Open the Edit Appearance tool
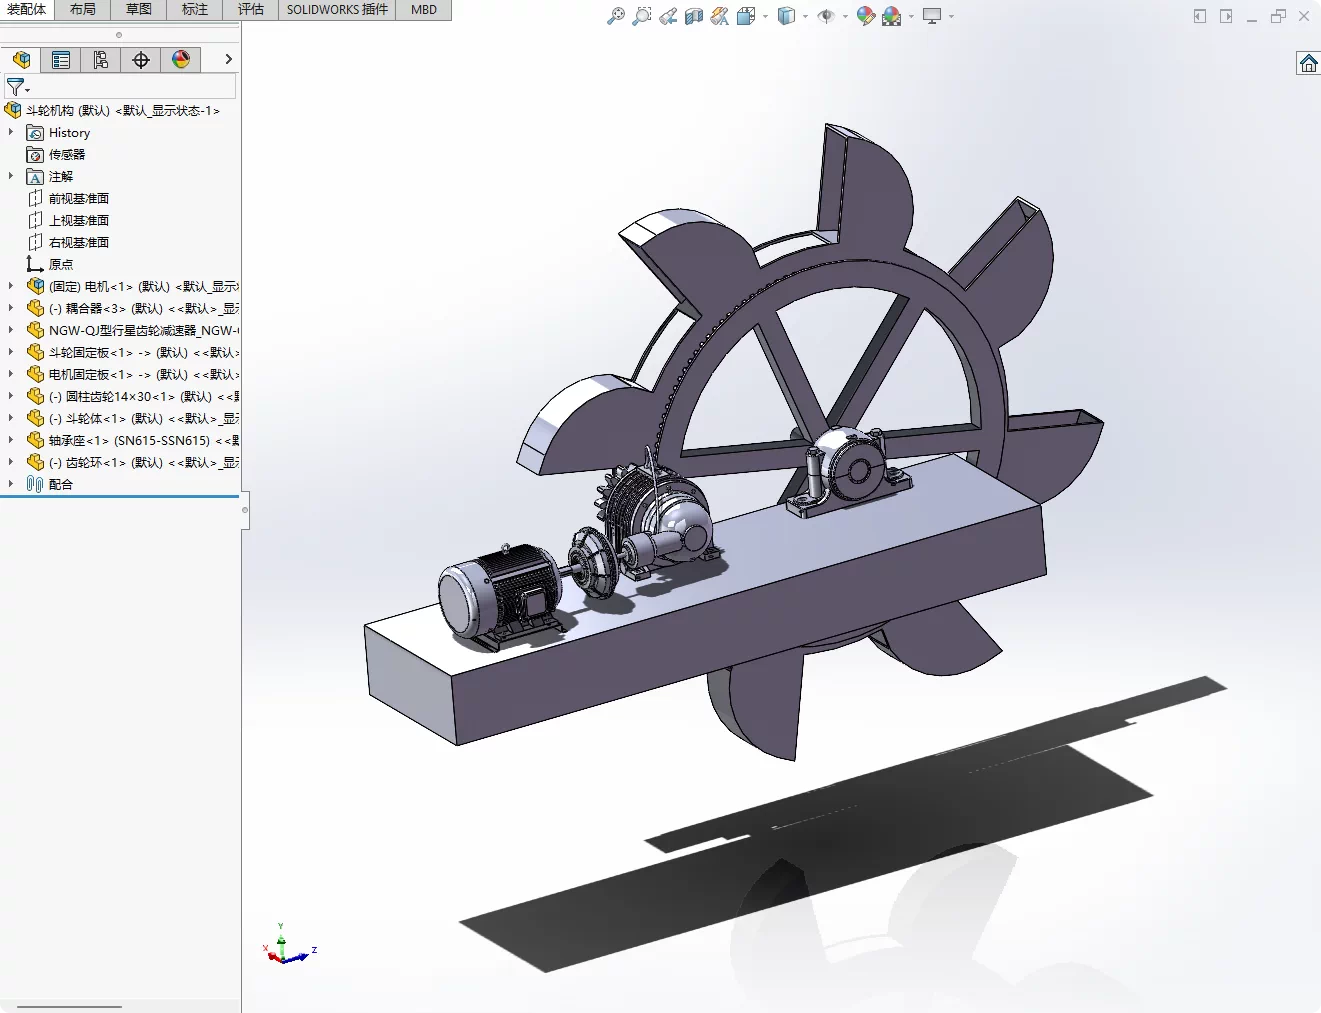 click(x=866, y=16)
